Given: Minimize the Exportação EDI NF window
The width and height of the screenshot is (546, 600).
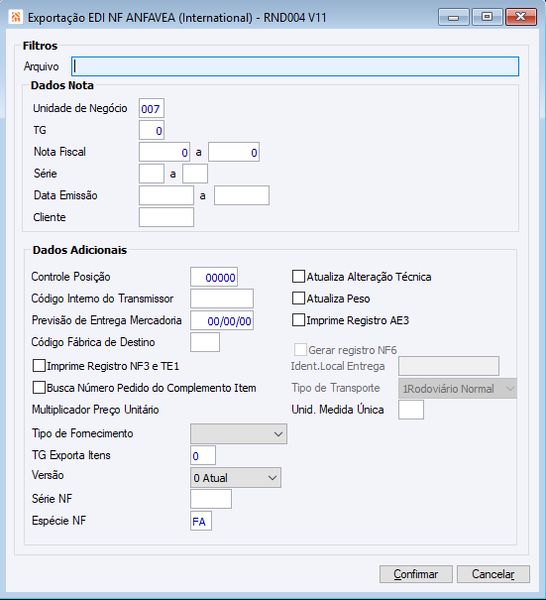Looking at the screenshot, I should tap(454, 17).
